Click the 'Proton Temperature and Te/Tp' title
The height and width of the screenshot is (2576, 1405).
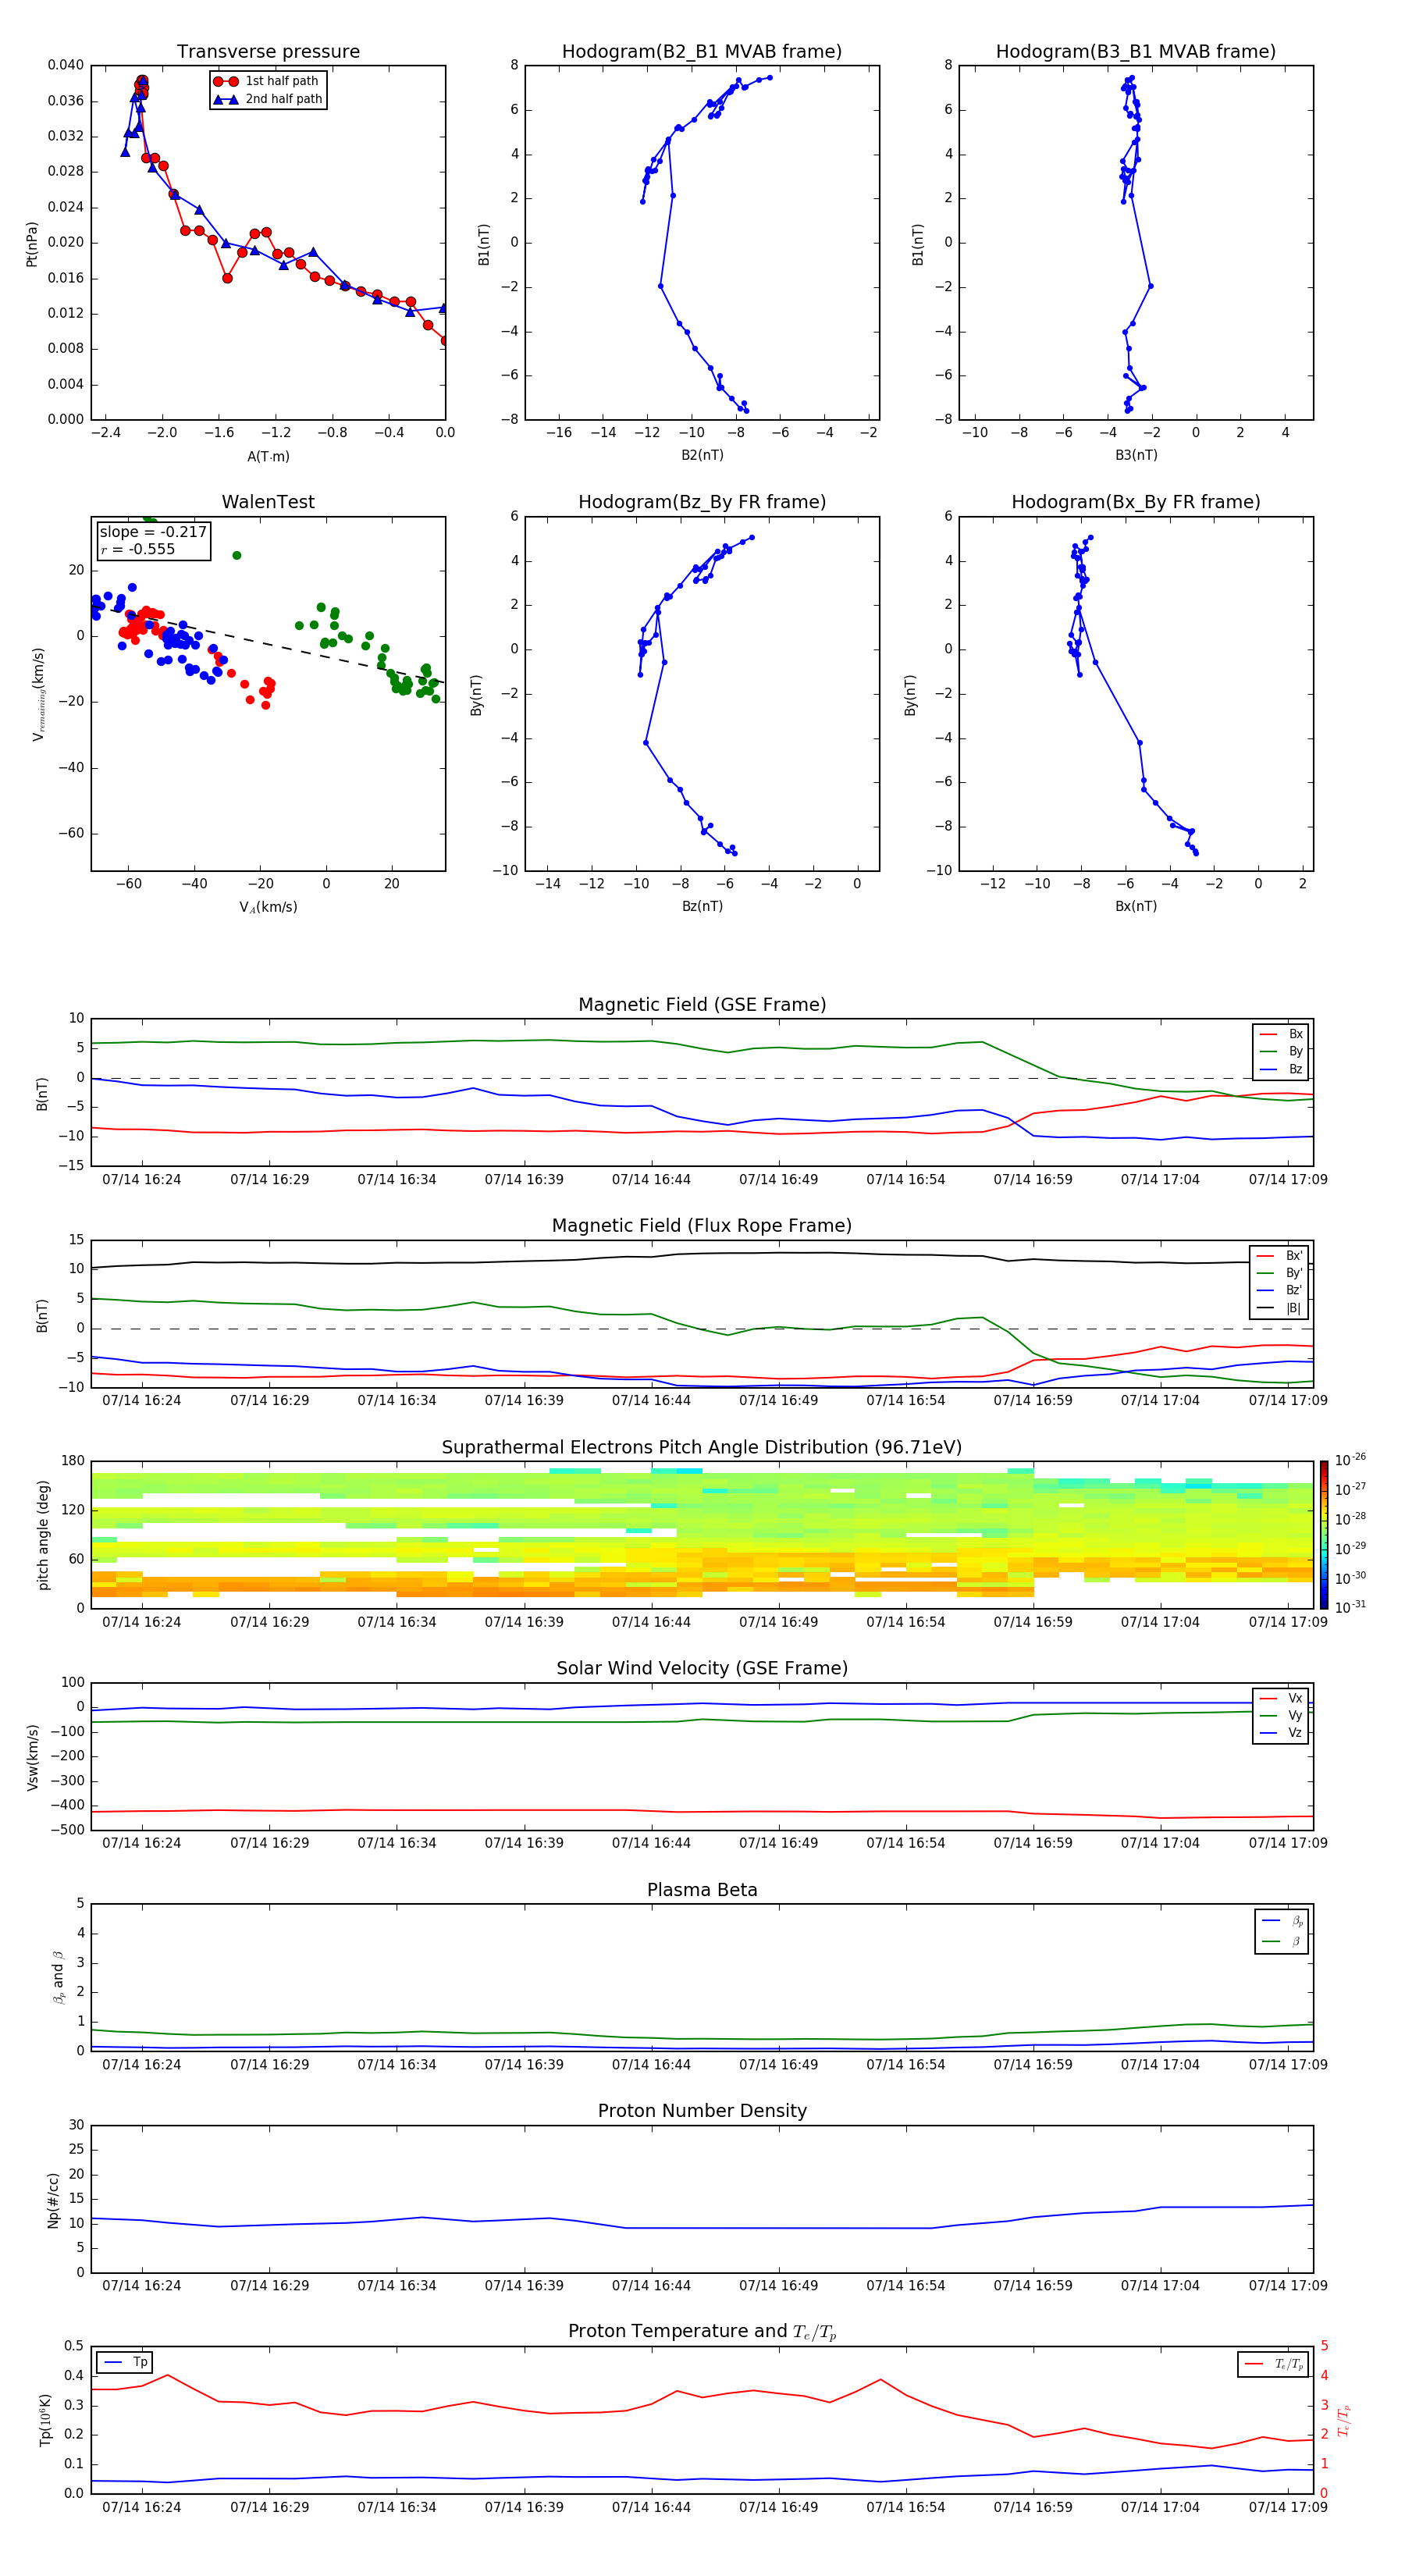[702, 2331]
